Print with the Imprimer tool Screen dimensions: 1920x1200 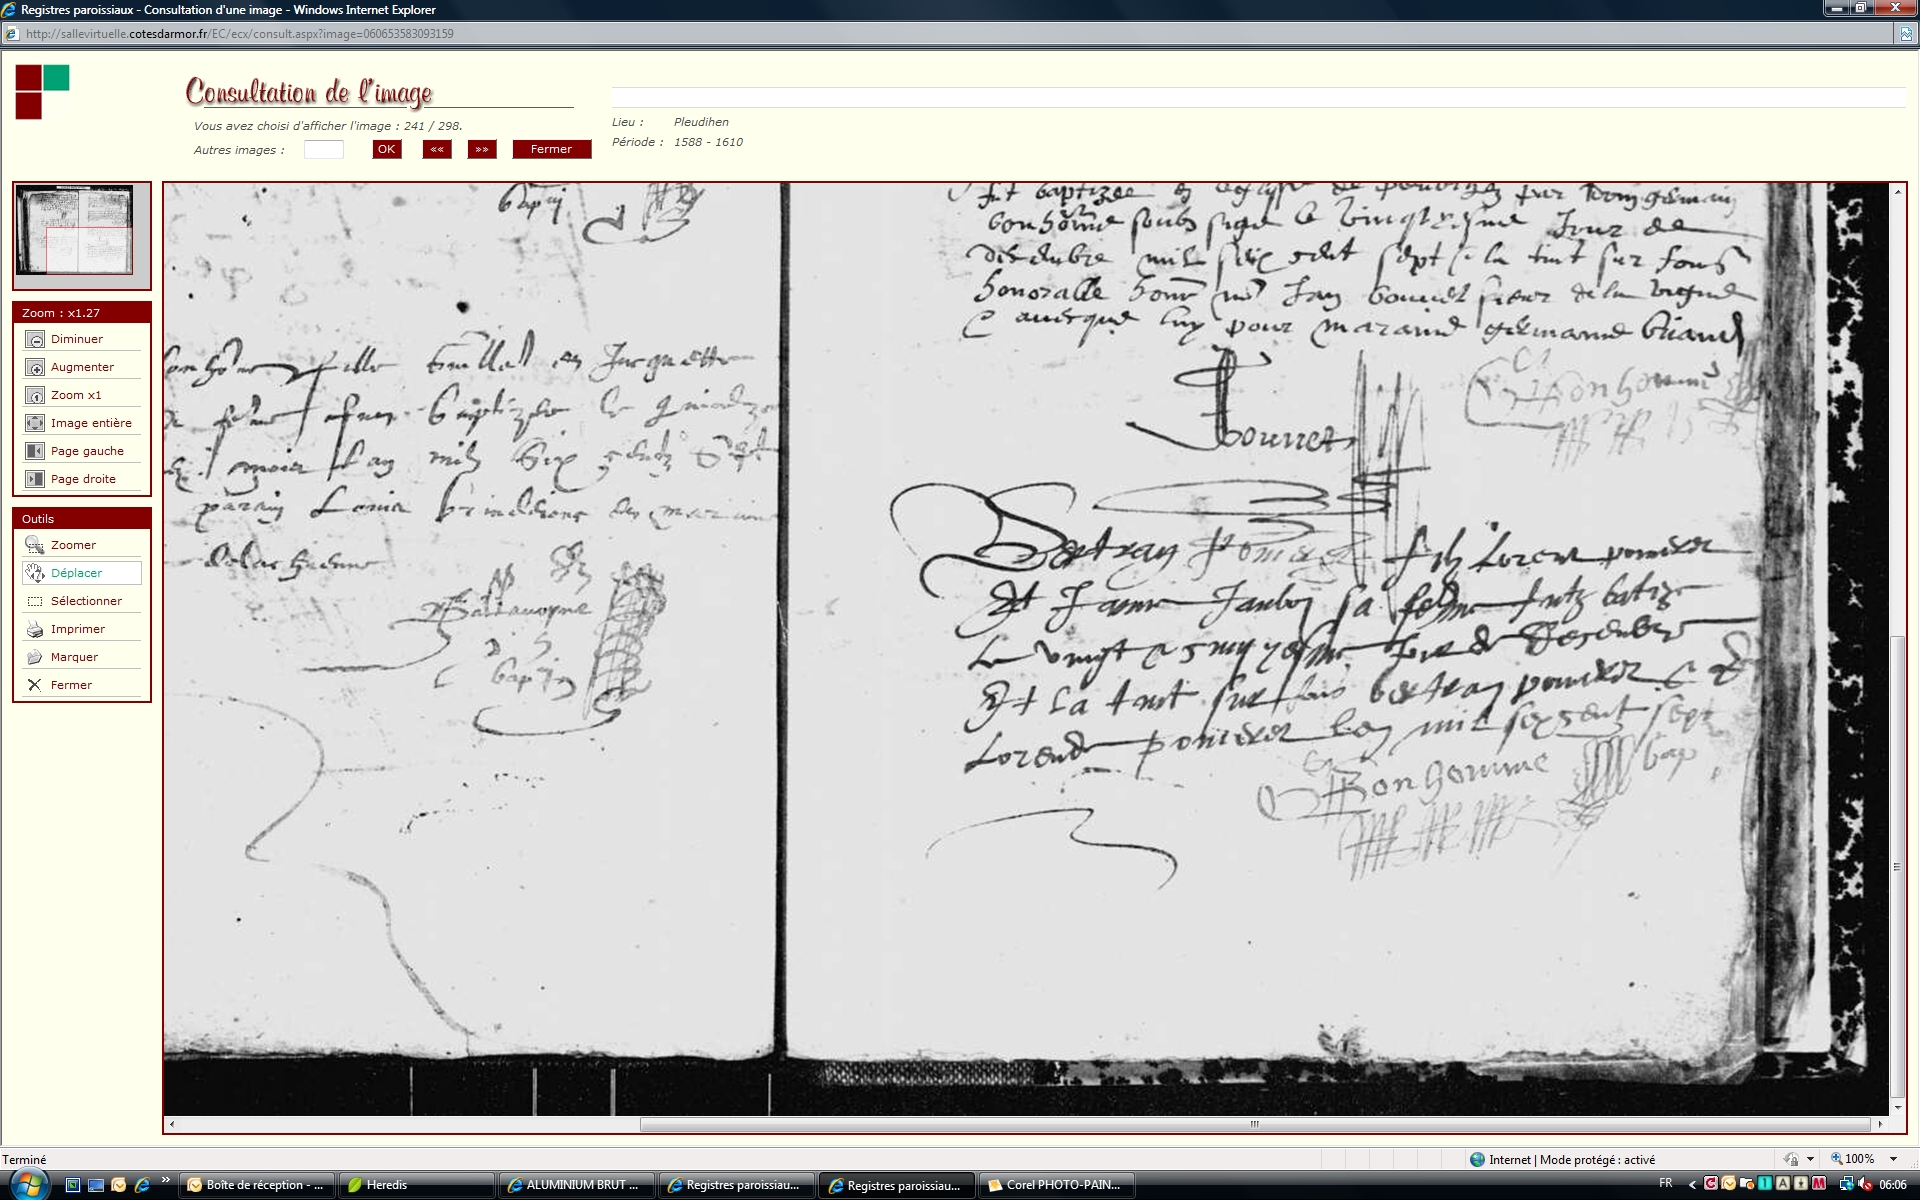[35, 630]
